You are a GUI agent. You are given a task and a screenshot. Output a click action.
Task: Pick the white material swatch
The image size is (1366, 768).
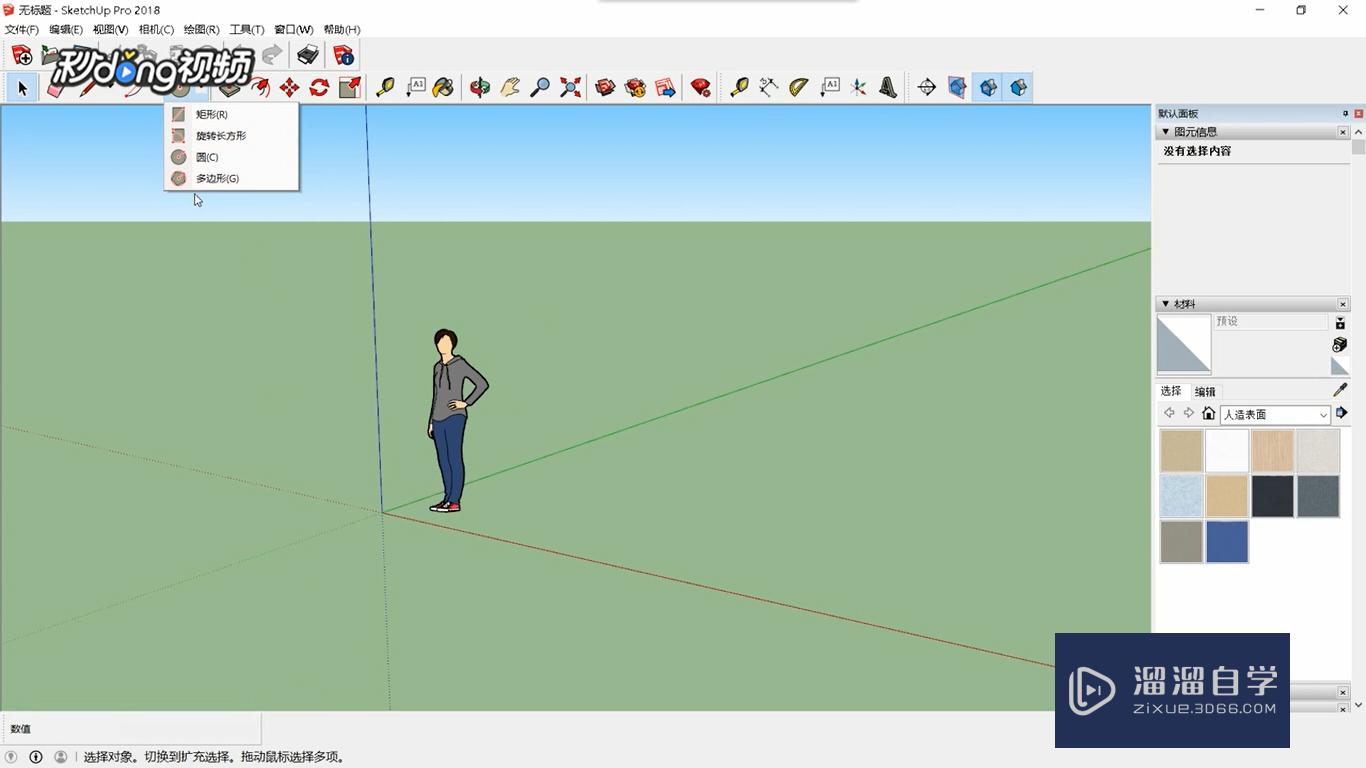[x=1227, y=451]
